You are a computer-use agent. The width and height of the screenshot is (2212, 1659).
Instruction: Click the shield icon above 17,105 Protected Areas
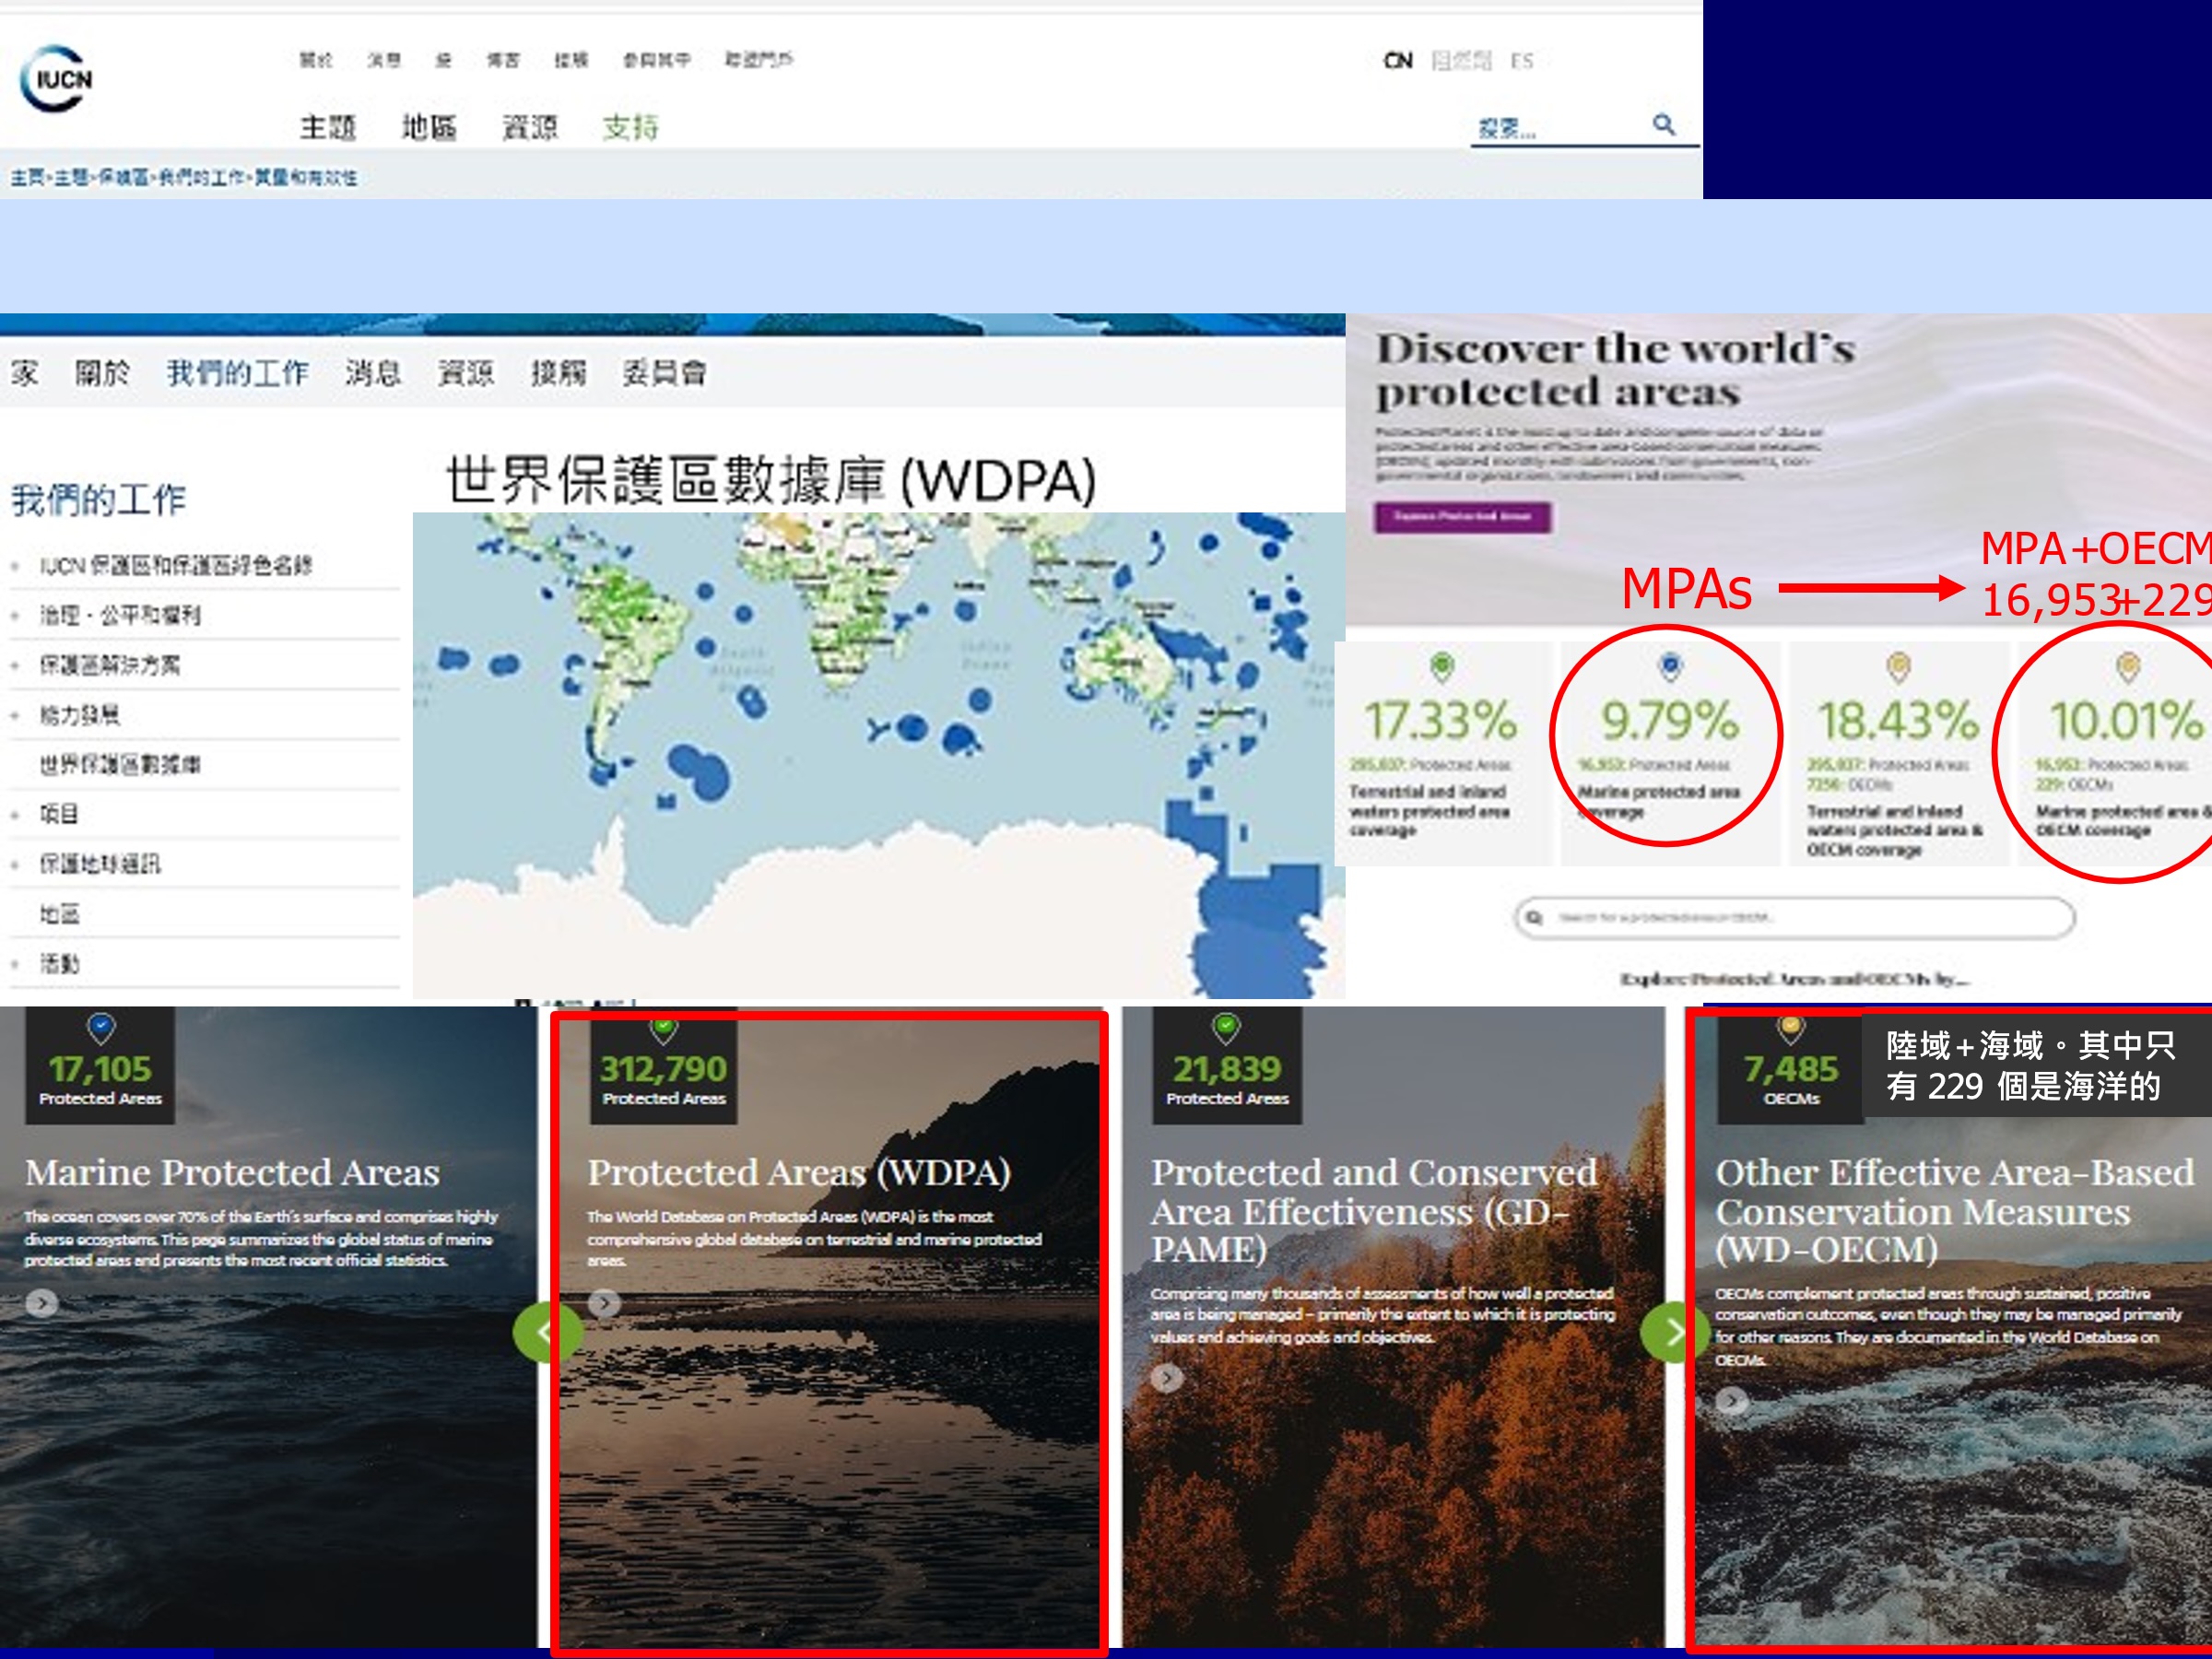coord(101,1027)
